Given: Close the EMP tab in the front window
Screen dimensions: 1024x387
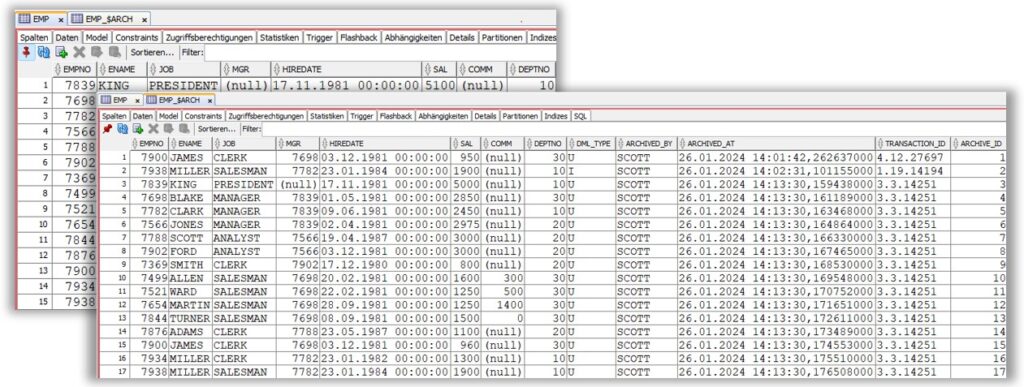Looking at the screenshot, I should pos(137,101).
